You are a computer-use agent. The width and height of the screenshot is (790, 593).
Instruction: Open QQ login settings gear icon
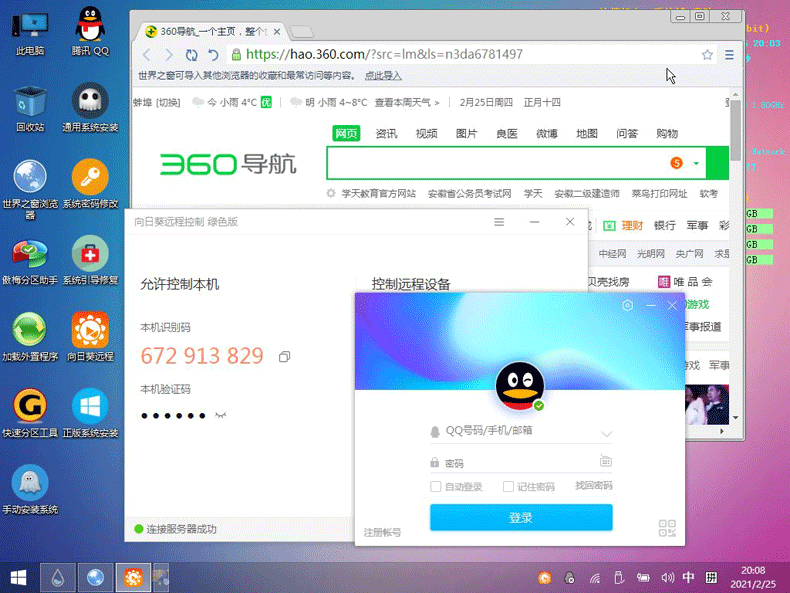pyautogui.click(x=628, y=305)
